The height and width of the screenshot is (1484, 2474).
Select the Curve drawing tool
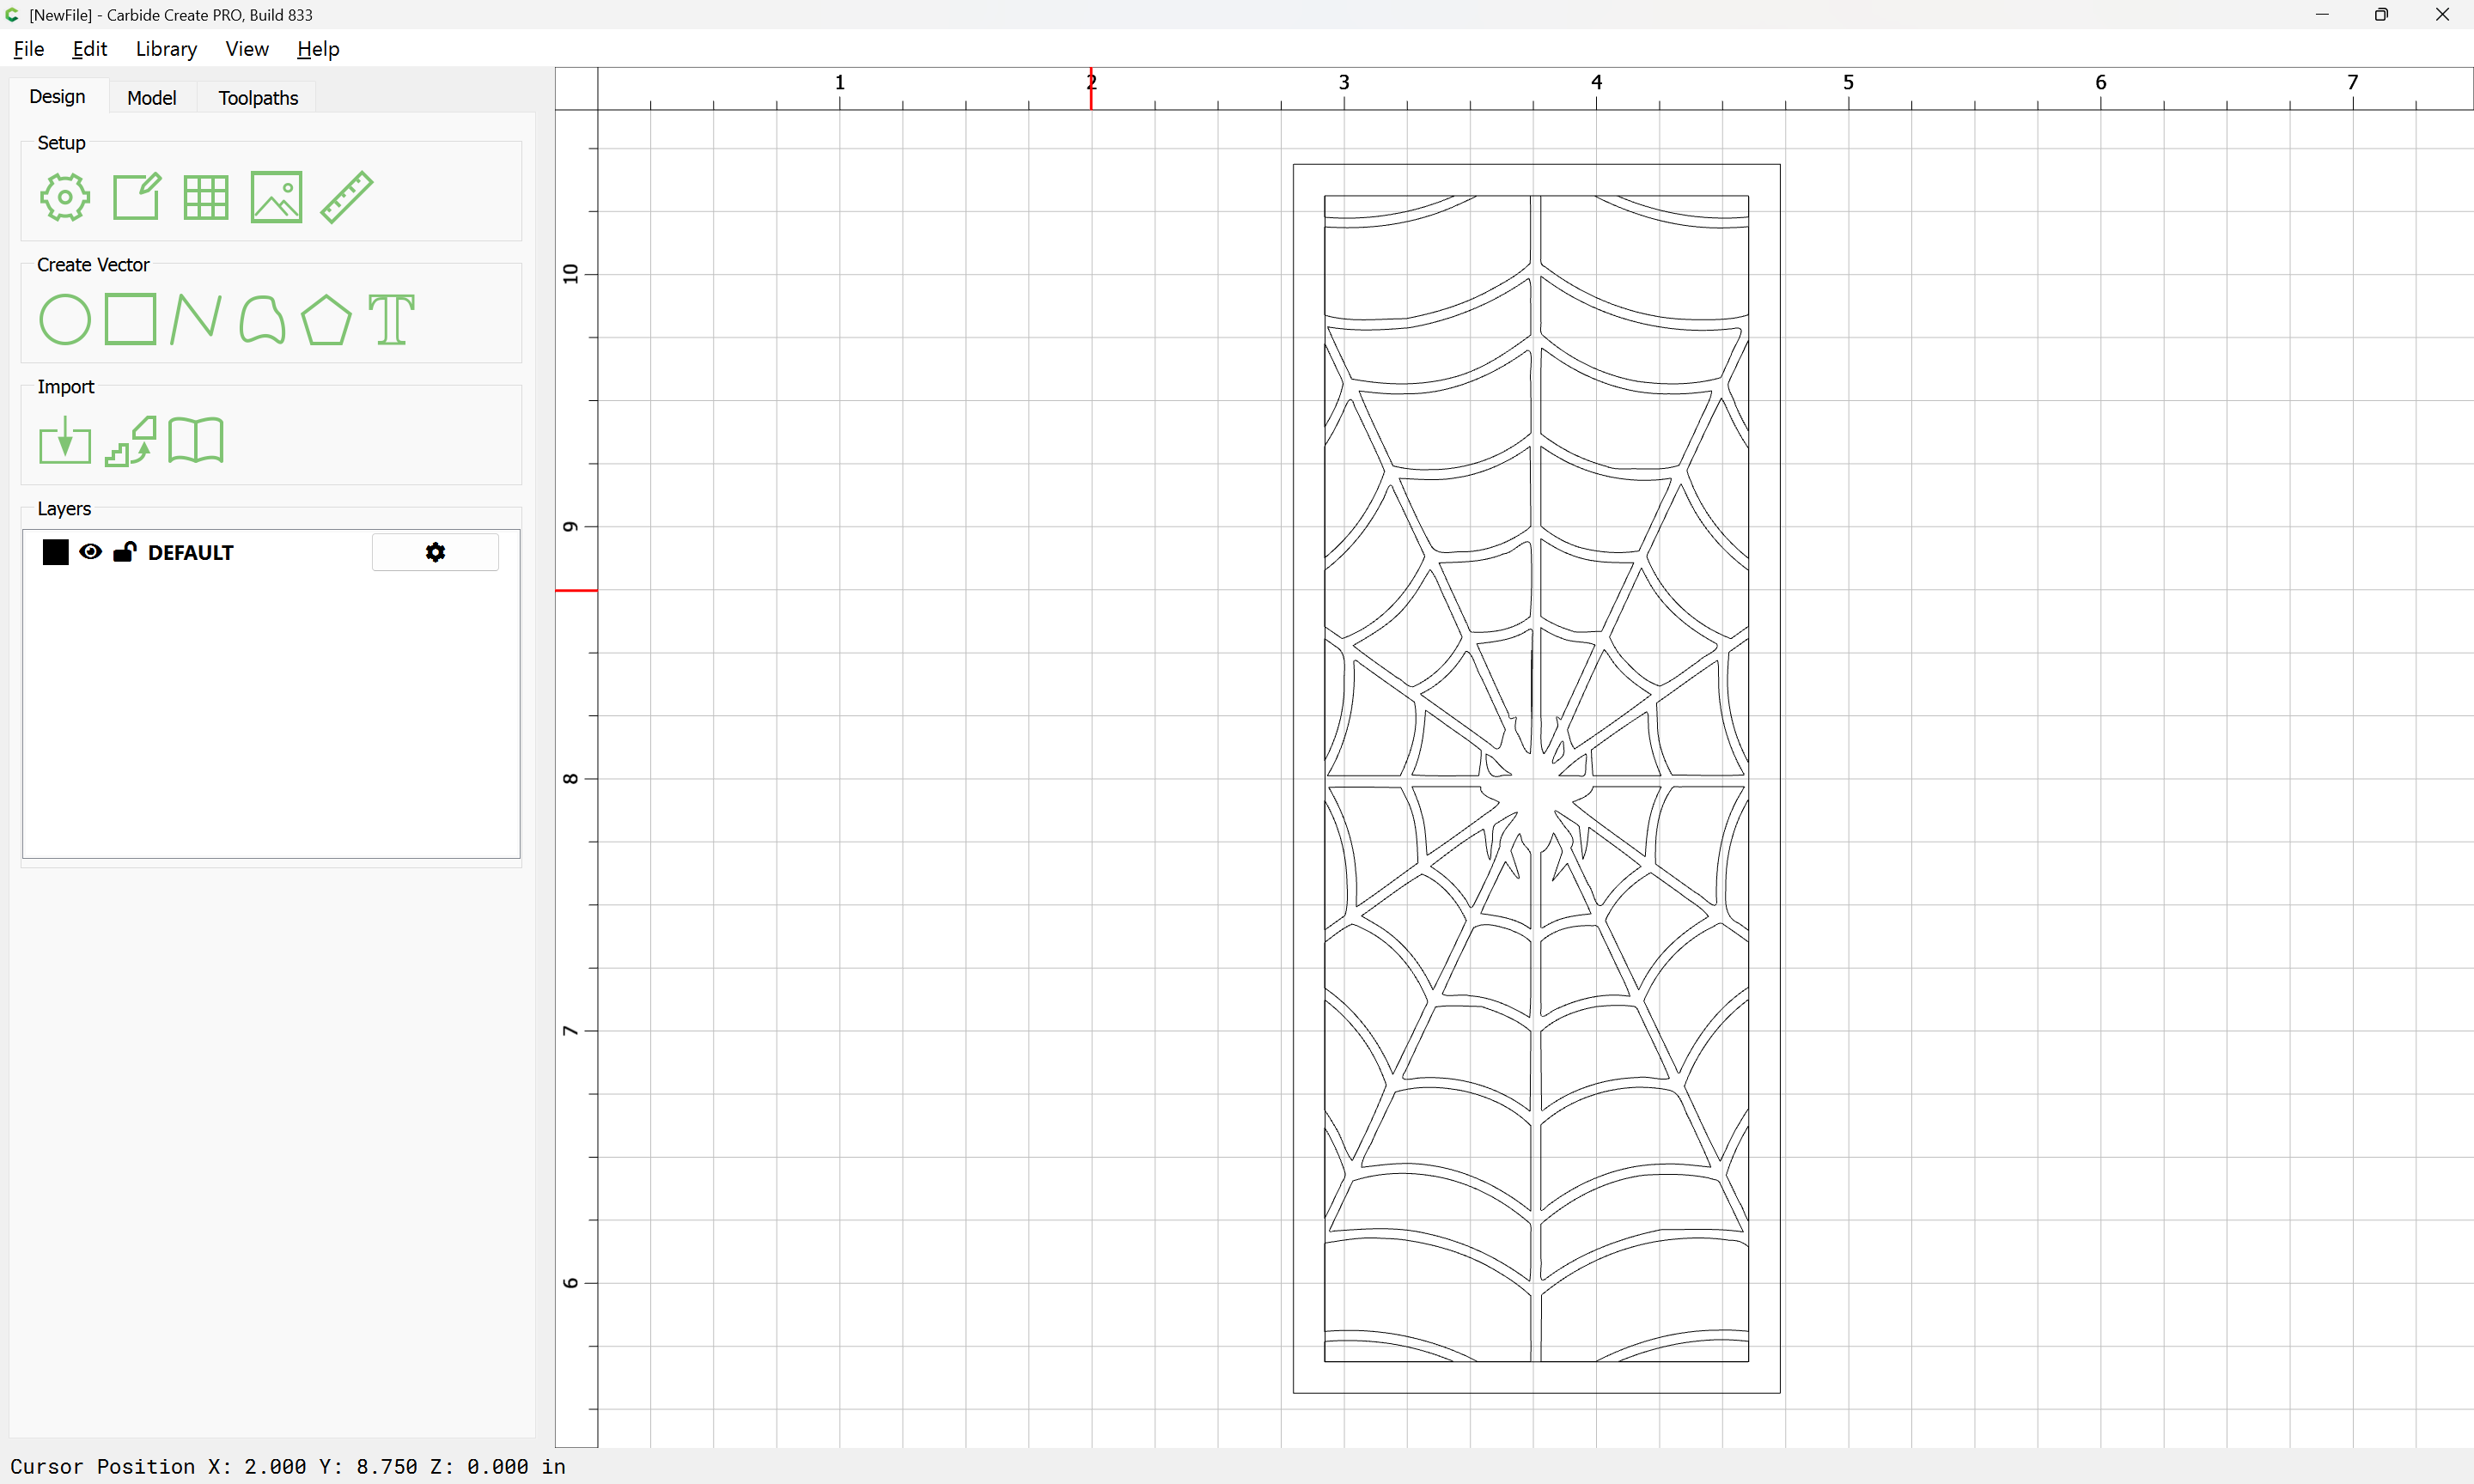[262, 320]
